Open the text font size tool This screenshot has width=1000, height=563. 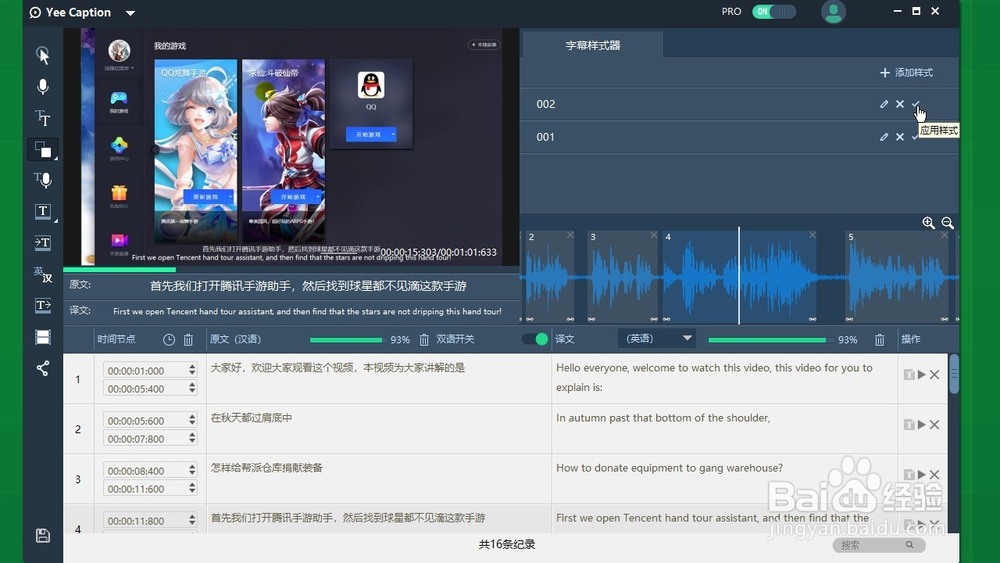point(43,118)
